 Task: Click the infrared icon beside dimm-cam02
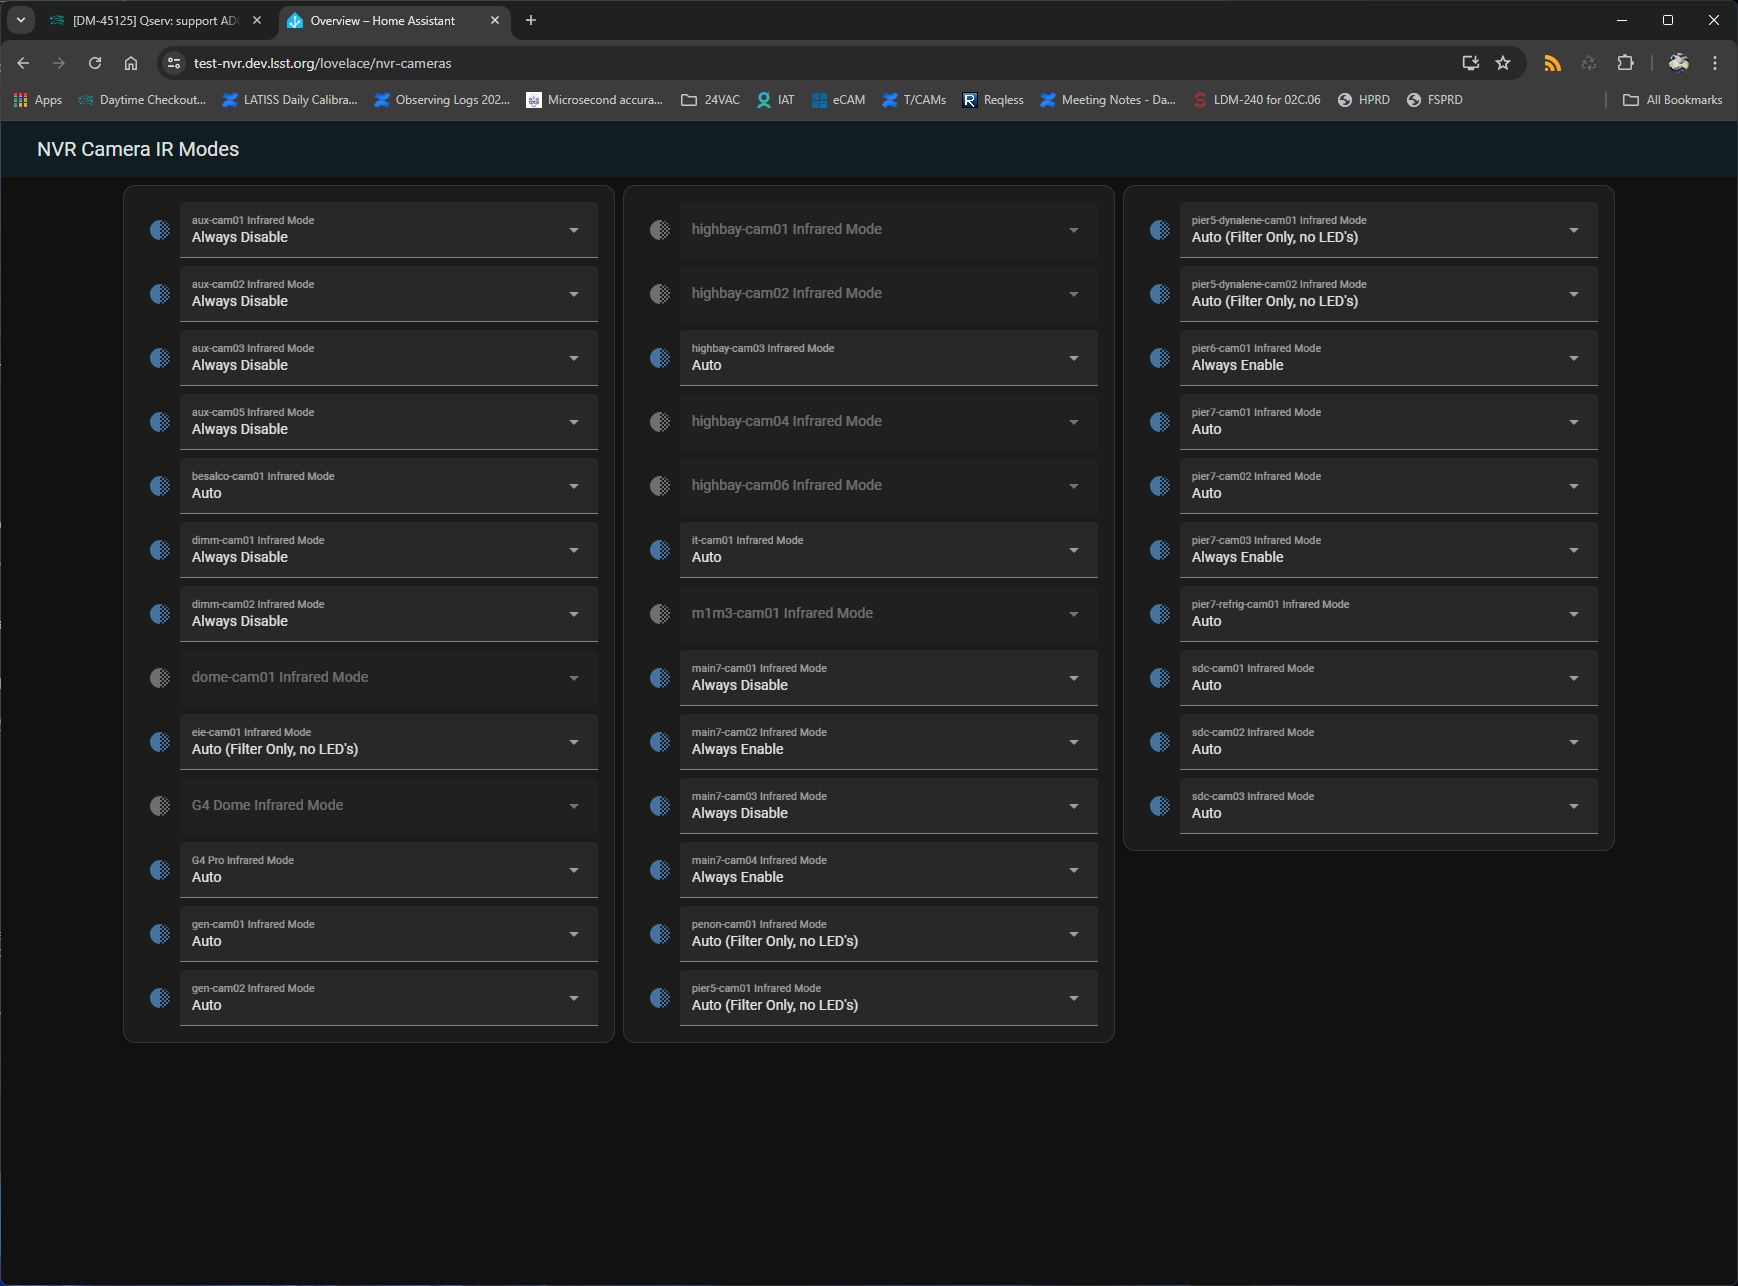point(160,614)
